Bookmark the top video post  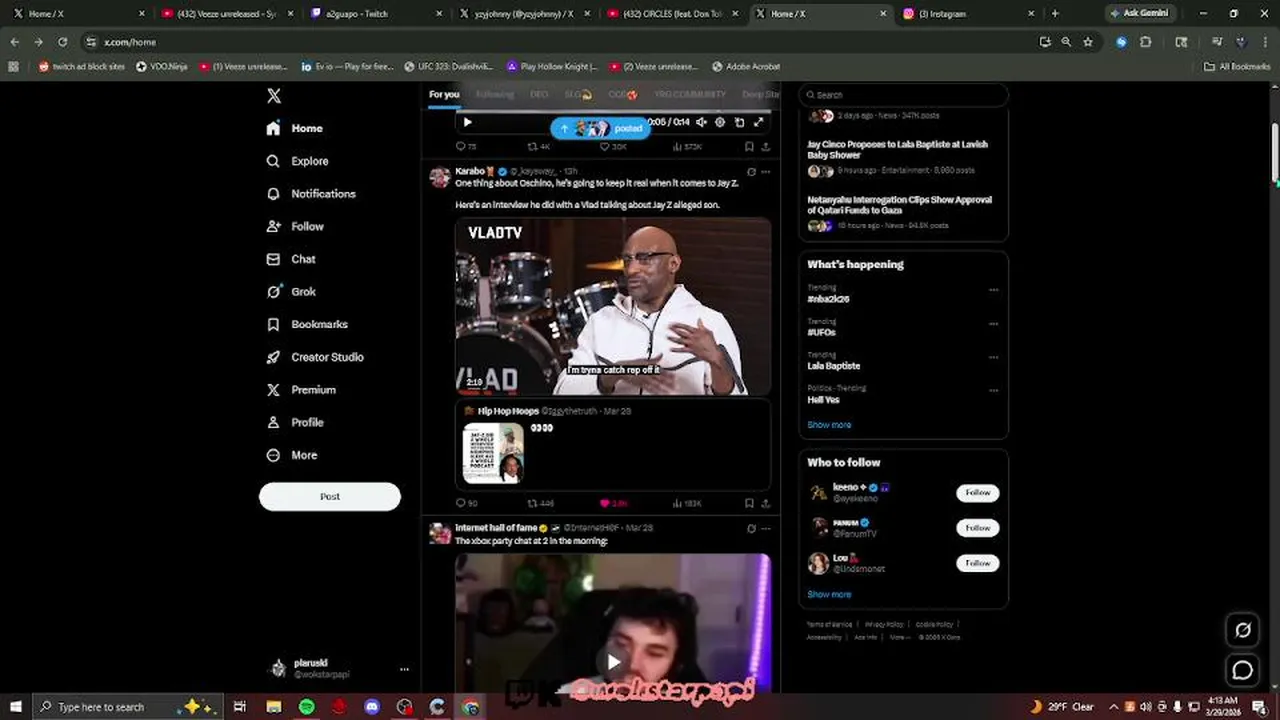pyautogui.click(x=748, y=146)
